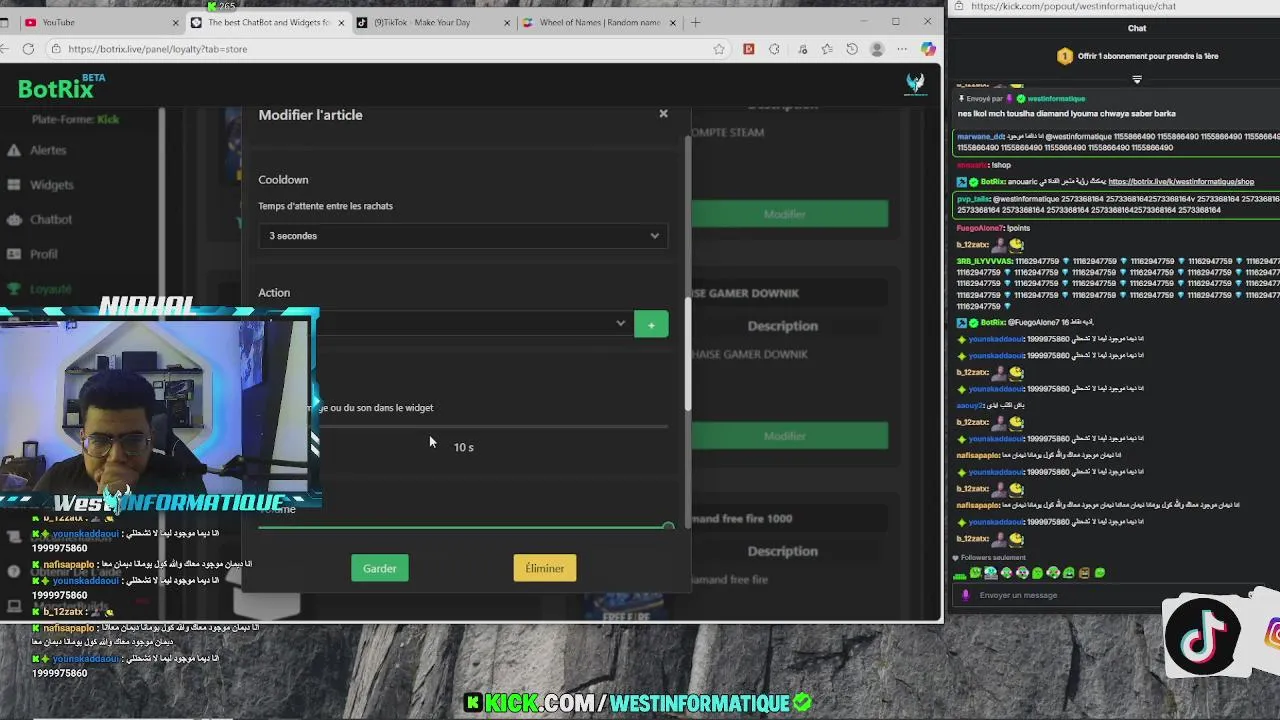Open the browser extensions puzzle icon
1280x720 pixels.
point(774,49)
